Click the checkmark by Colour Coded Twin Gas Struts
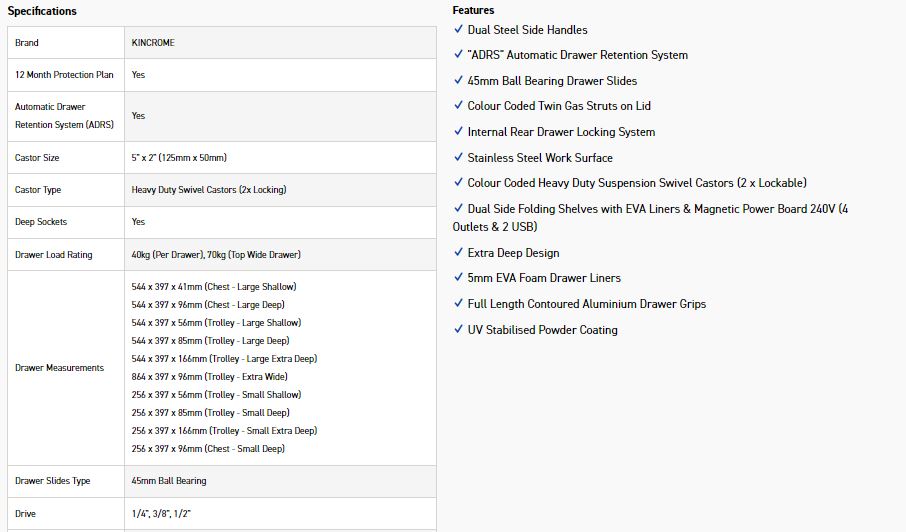This screenshot has height=532, width=906. 458,106
